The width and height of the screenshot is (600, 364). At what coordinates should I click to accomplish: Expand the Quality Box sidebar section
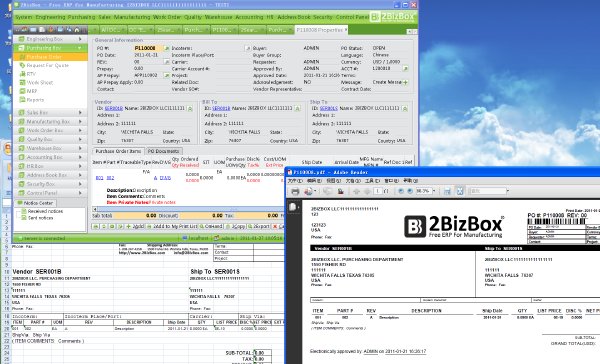click(51, 139)
